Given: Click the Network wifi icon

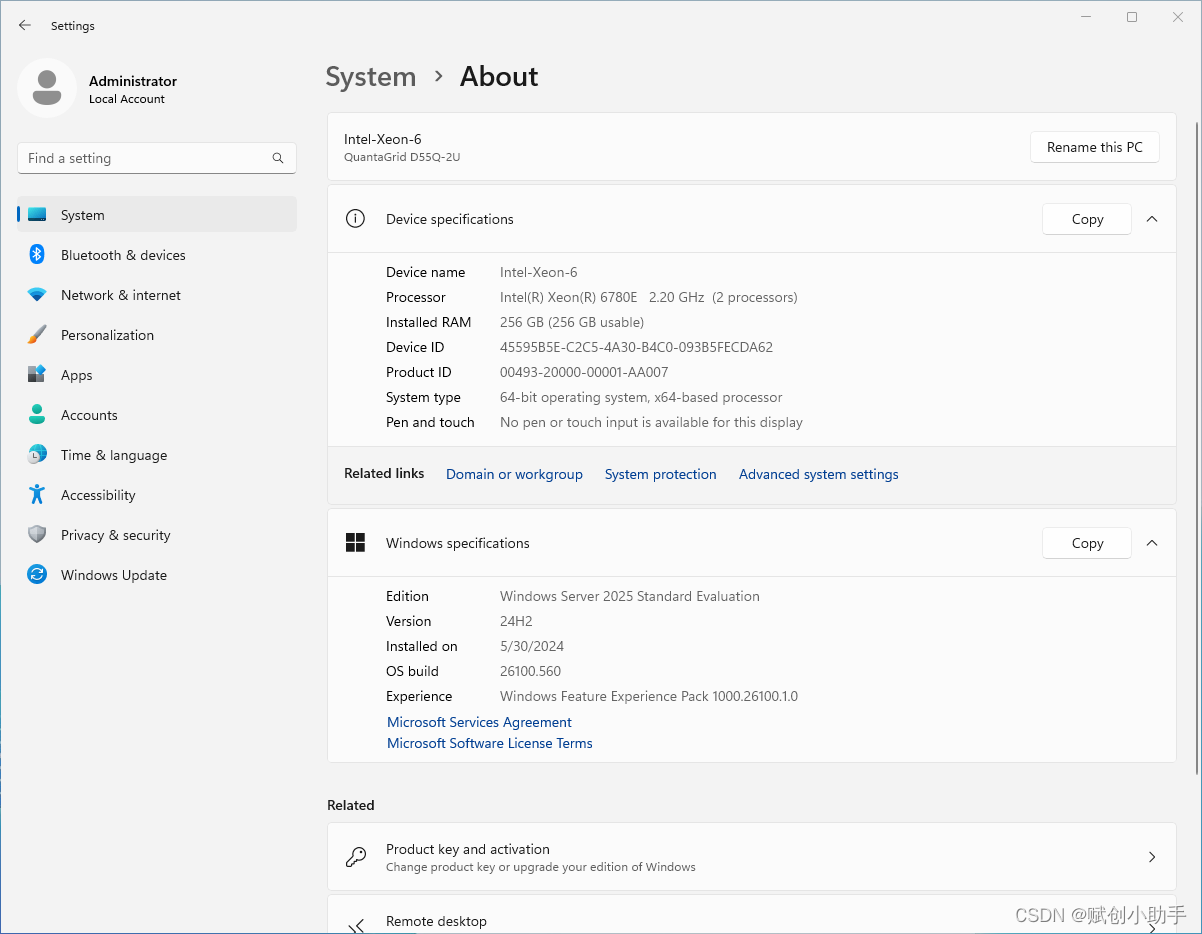Looking at the screenshot, I should pos(37,295).
